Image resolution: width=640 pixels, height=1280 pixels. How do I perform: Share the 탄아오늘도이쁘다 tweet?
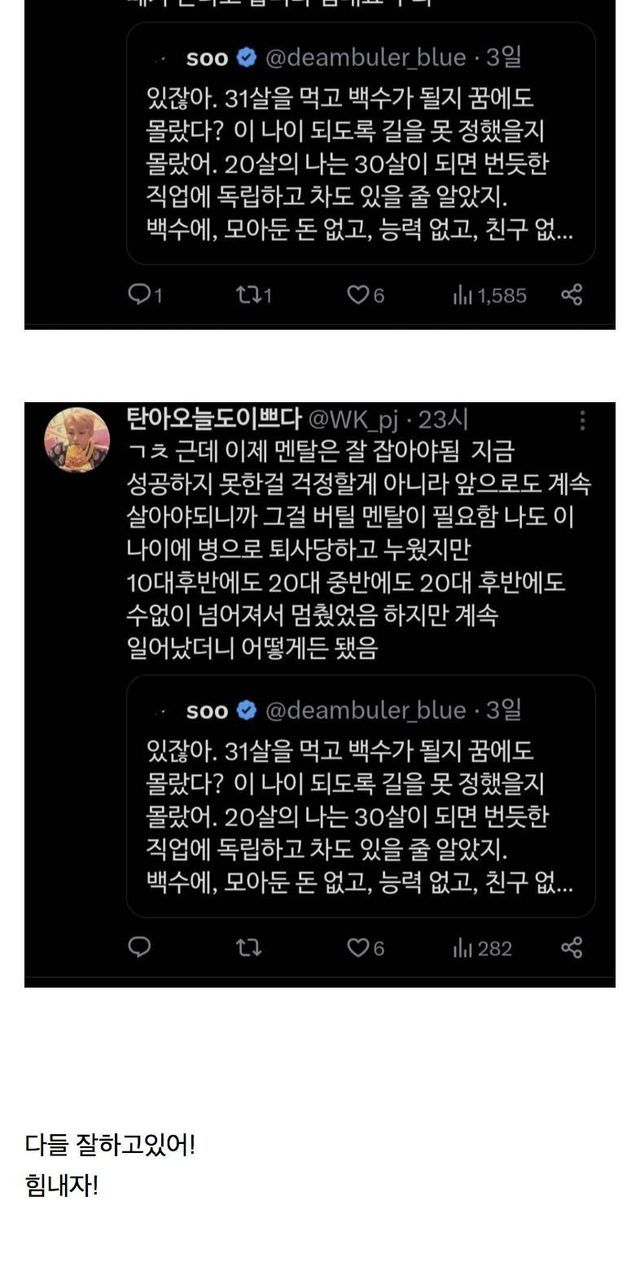[572, 947]
